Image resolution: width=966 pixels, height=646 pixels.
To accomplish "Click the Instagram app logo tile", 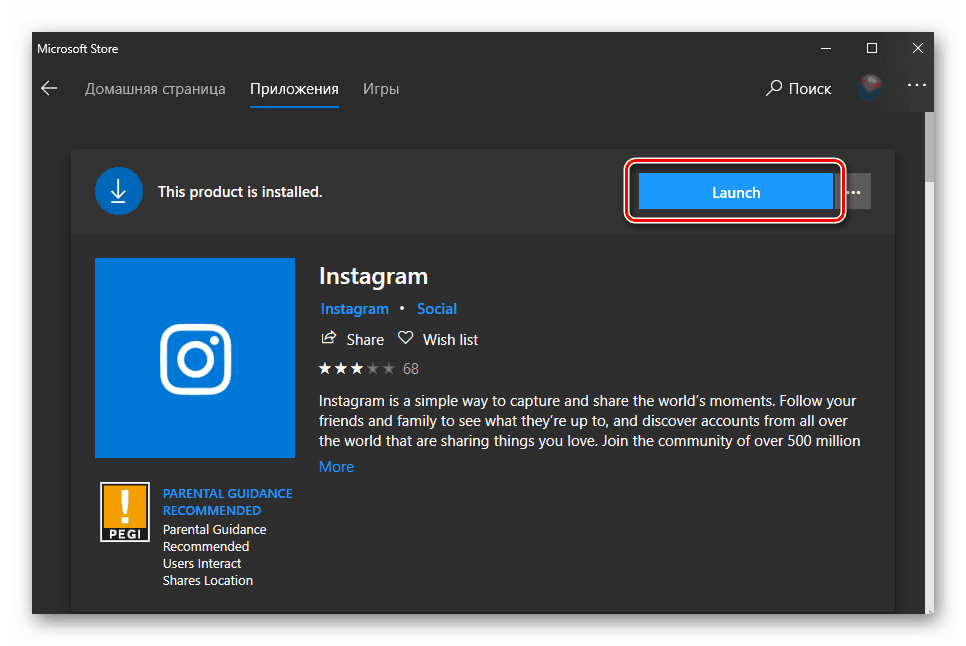I will [195, 358].
